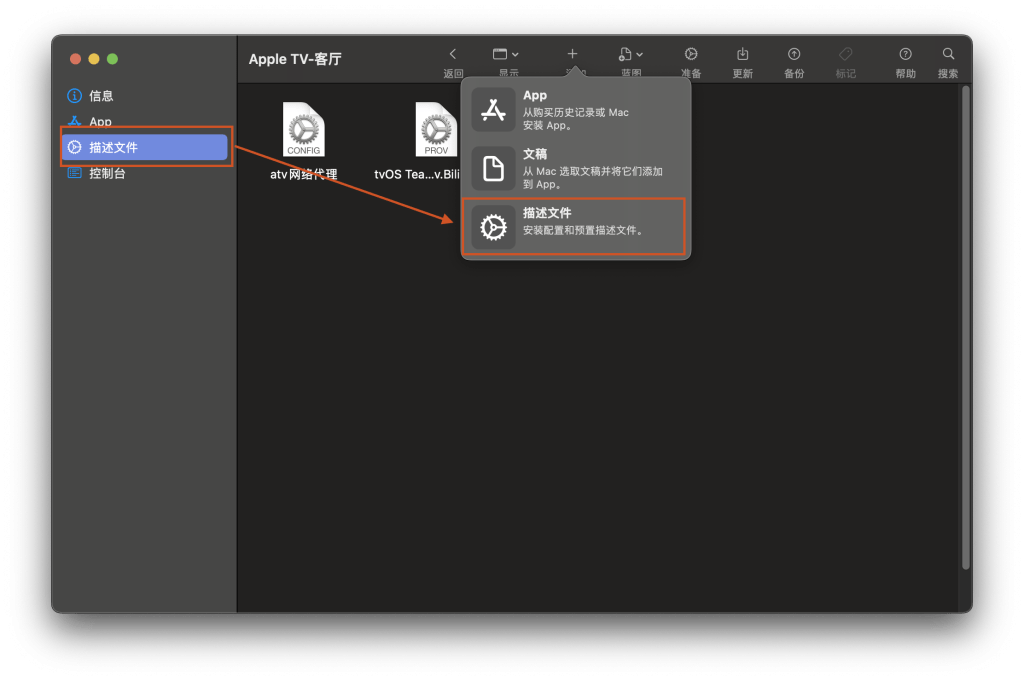
Task: Click the plus add button
Action: coord(572,54)
